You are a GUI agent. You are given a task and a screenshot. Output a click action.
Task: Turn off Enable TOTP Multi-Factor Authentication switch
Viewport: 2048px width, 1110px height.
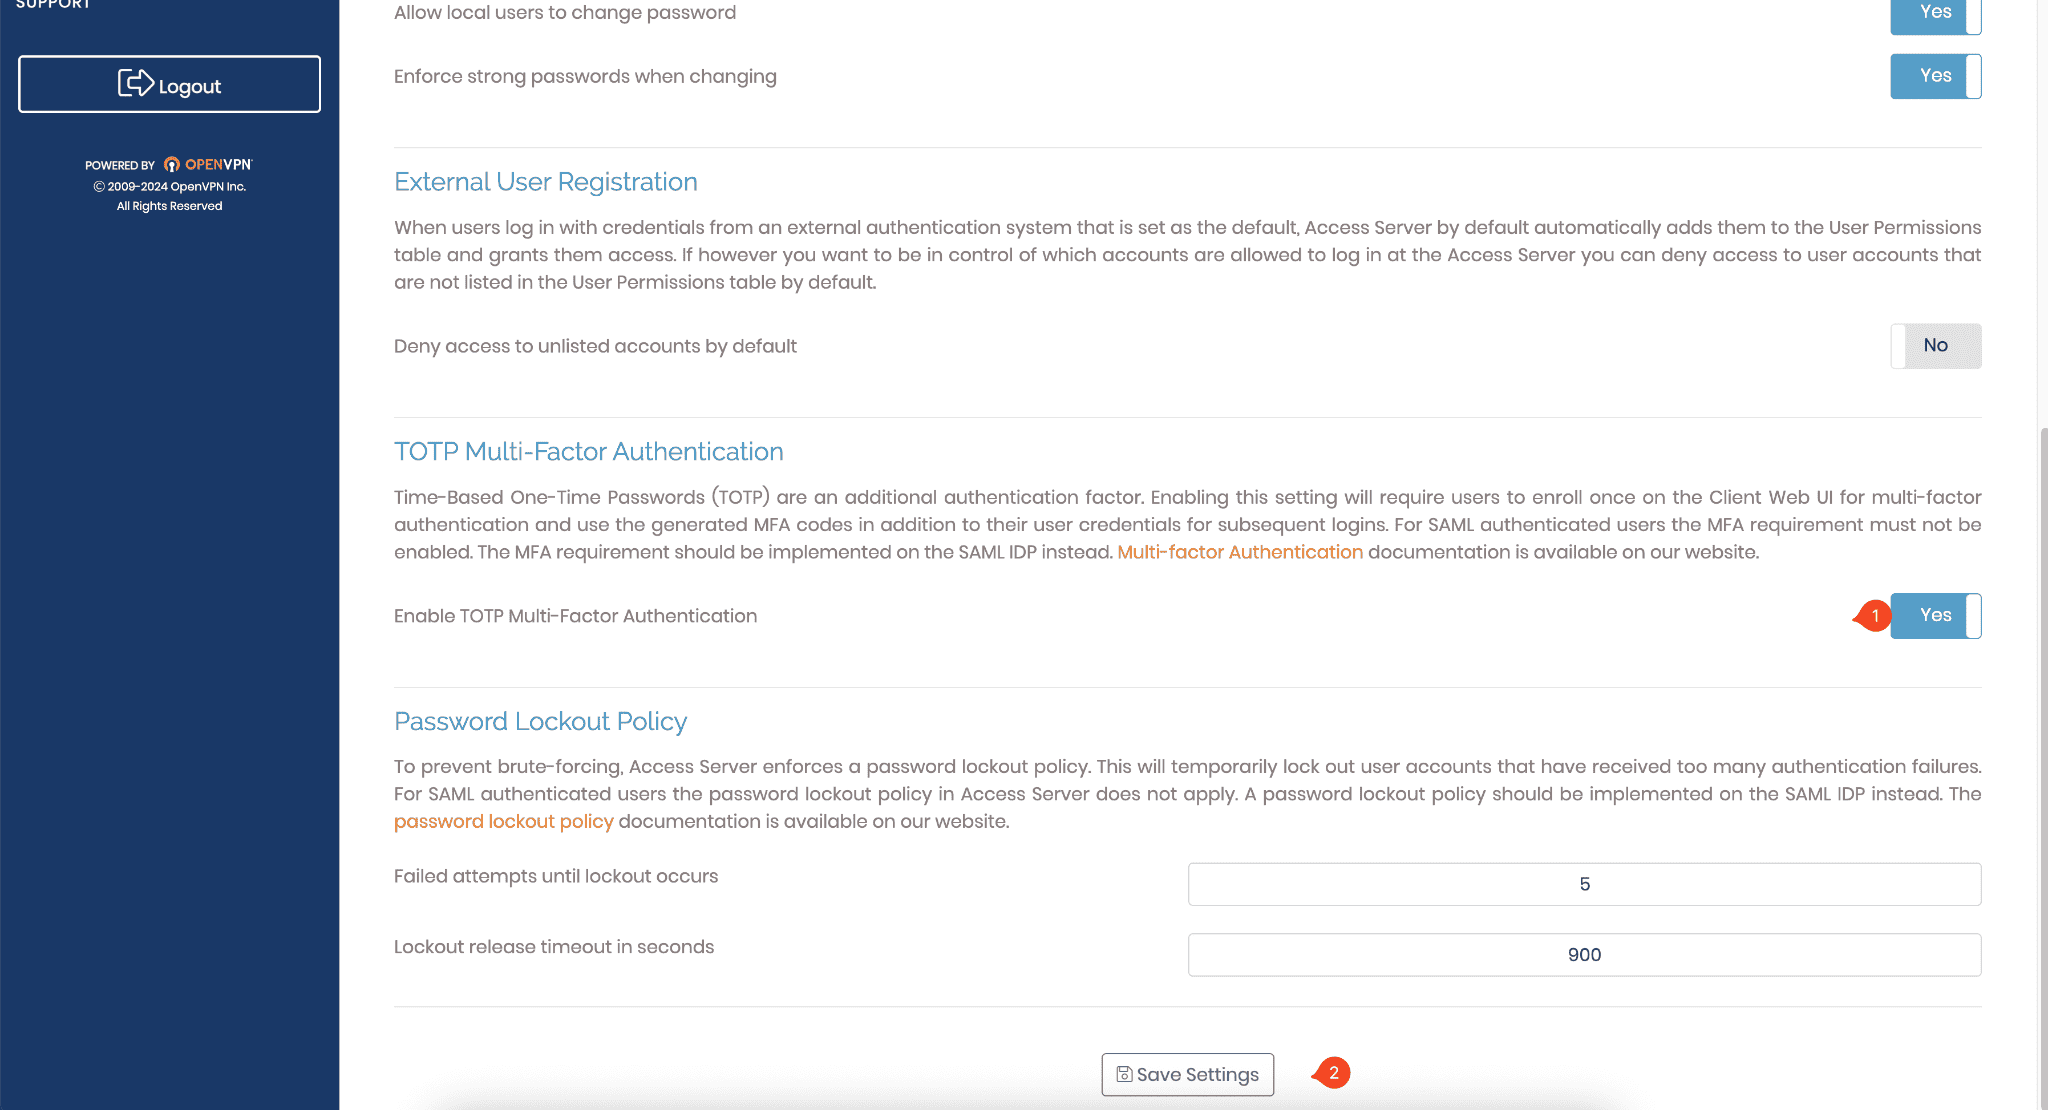tap(1935, 616)
